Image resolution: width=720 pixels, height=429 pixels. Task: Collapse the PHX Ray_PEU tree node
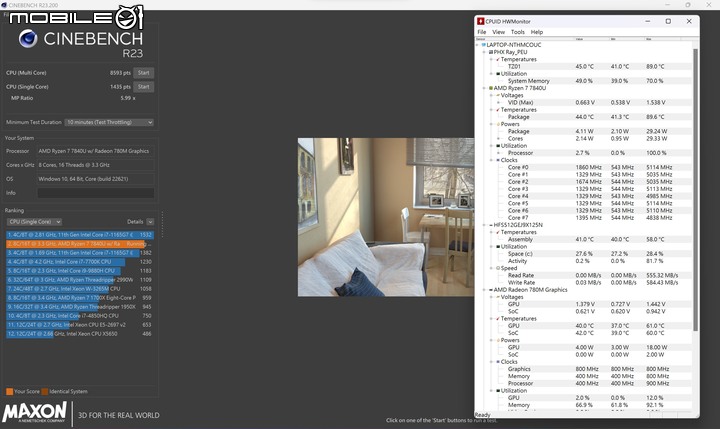[x=484, y=52]
